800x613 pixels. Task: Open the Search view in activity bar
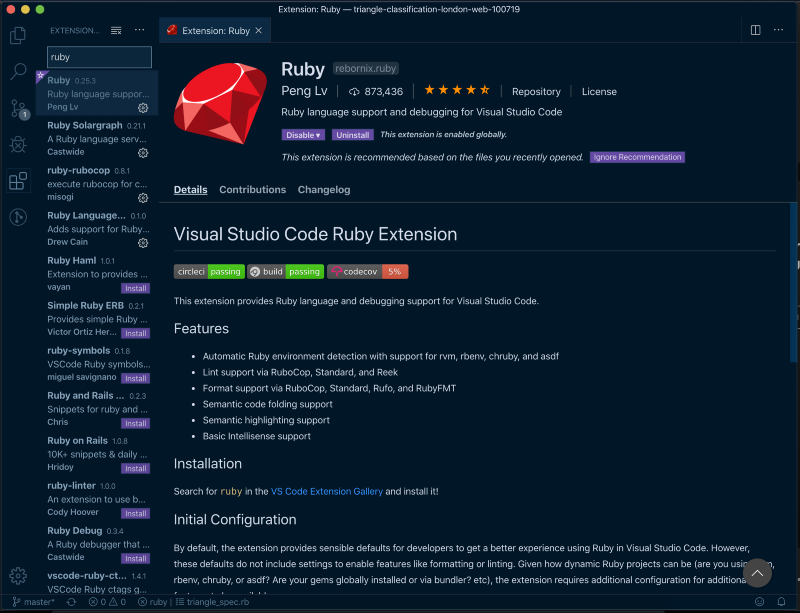point(18,71)
